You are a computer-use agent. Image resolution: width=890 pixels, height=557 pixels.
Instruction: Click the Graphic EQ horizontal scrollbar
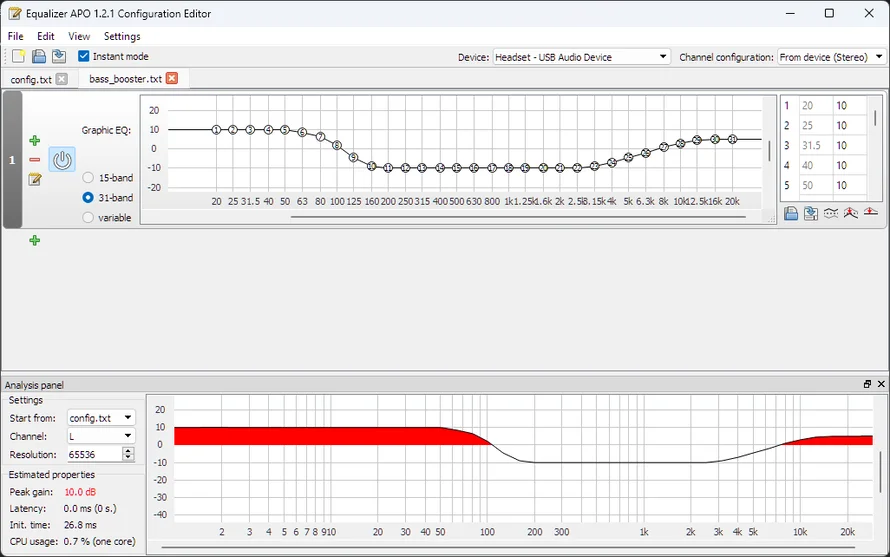click(x=518, y=216)
